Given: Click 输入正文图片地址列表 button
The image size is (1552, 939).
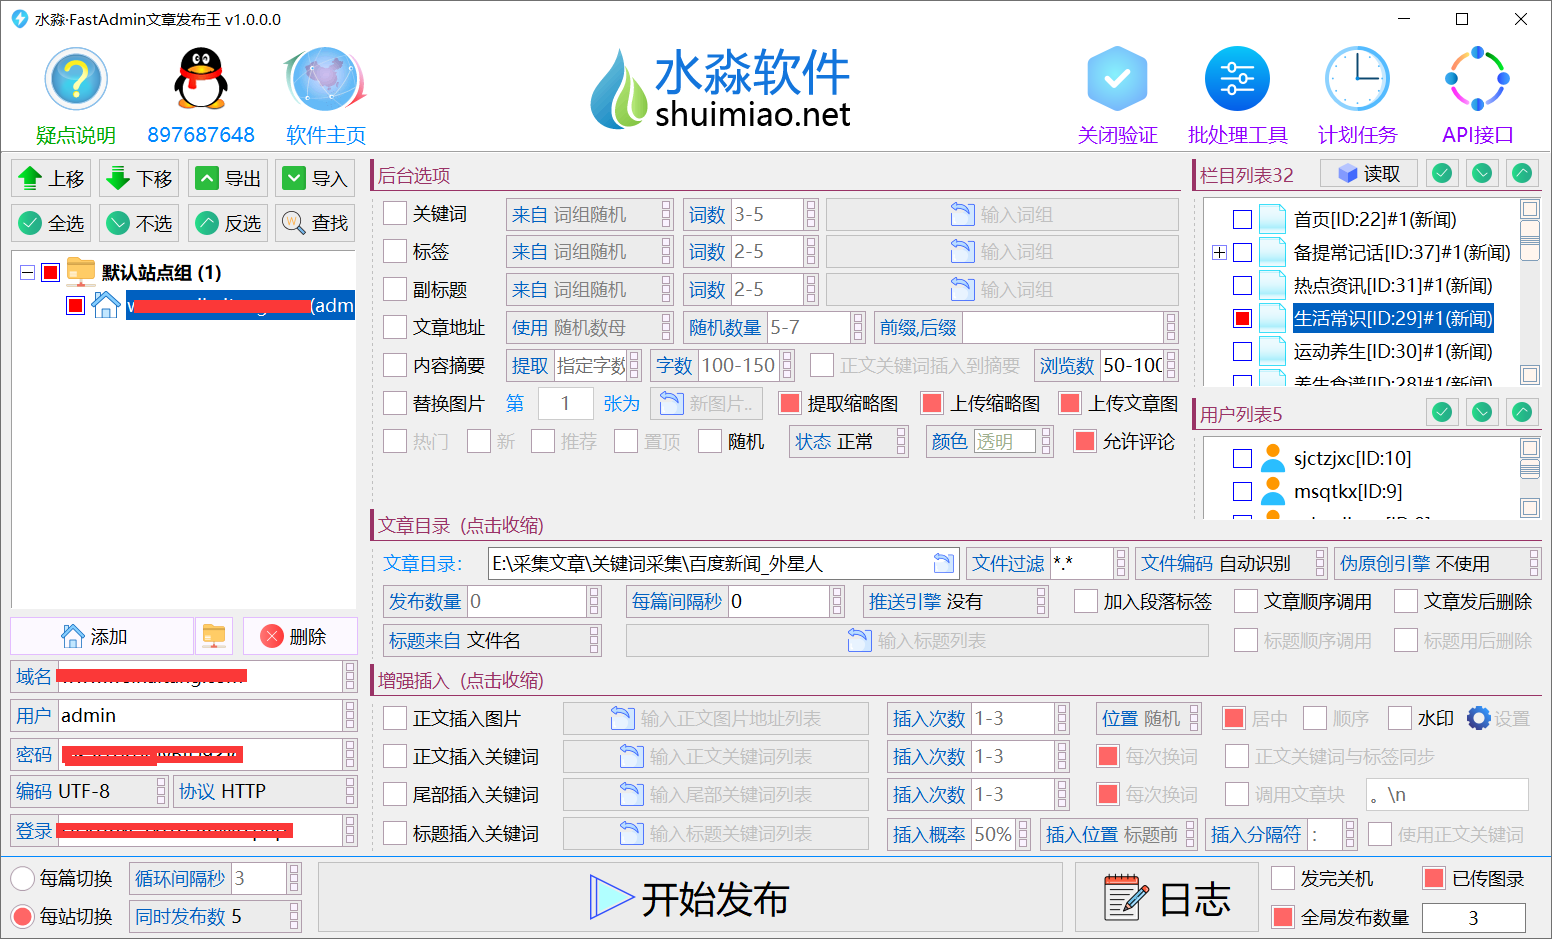Looking at the screenshot, I should pyautogui.click(x=716, y=718).
